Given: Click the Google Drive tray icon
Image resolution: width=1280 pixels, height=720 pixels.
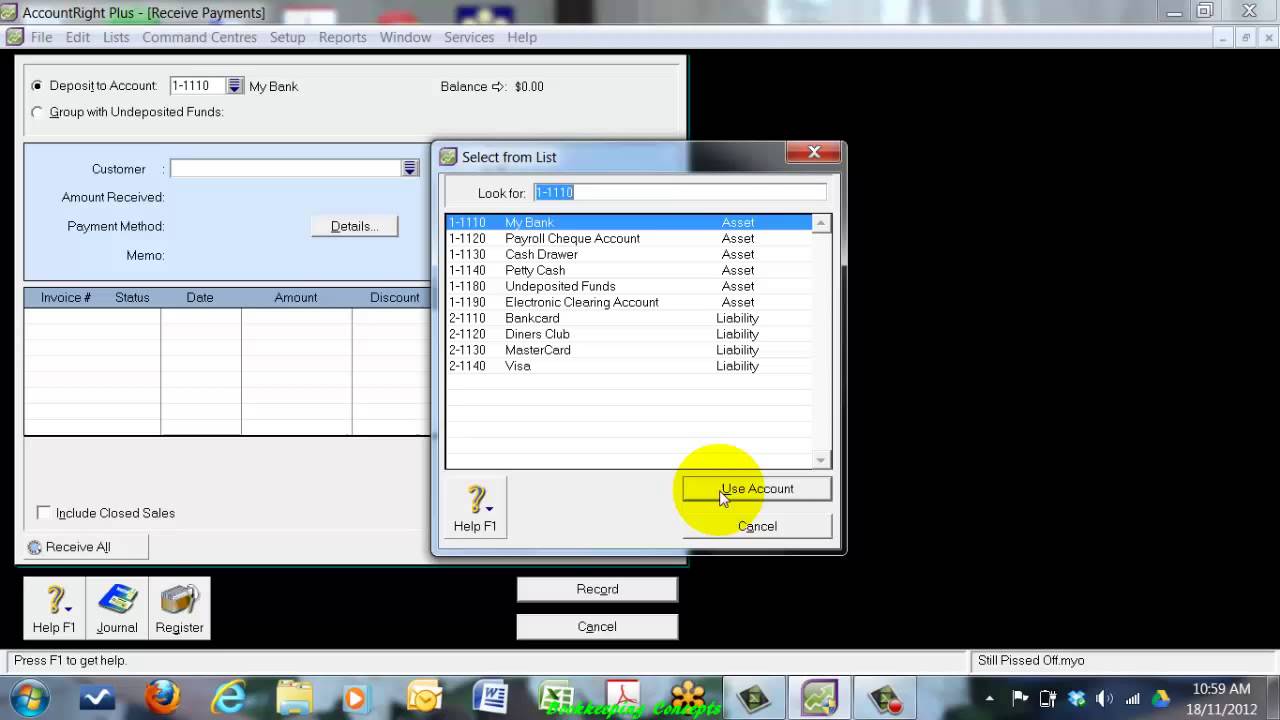Looking at the screenshot, I should pos(1161,698).
